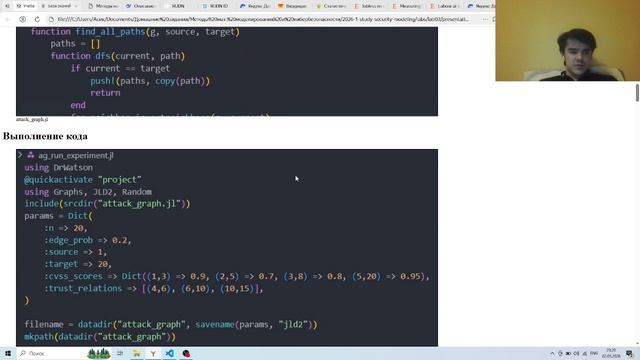
Task: Open the browser menu with three dots
Action: pyautogui.click(x=485, y=19)
